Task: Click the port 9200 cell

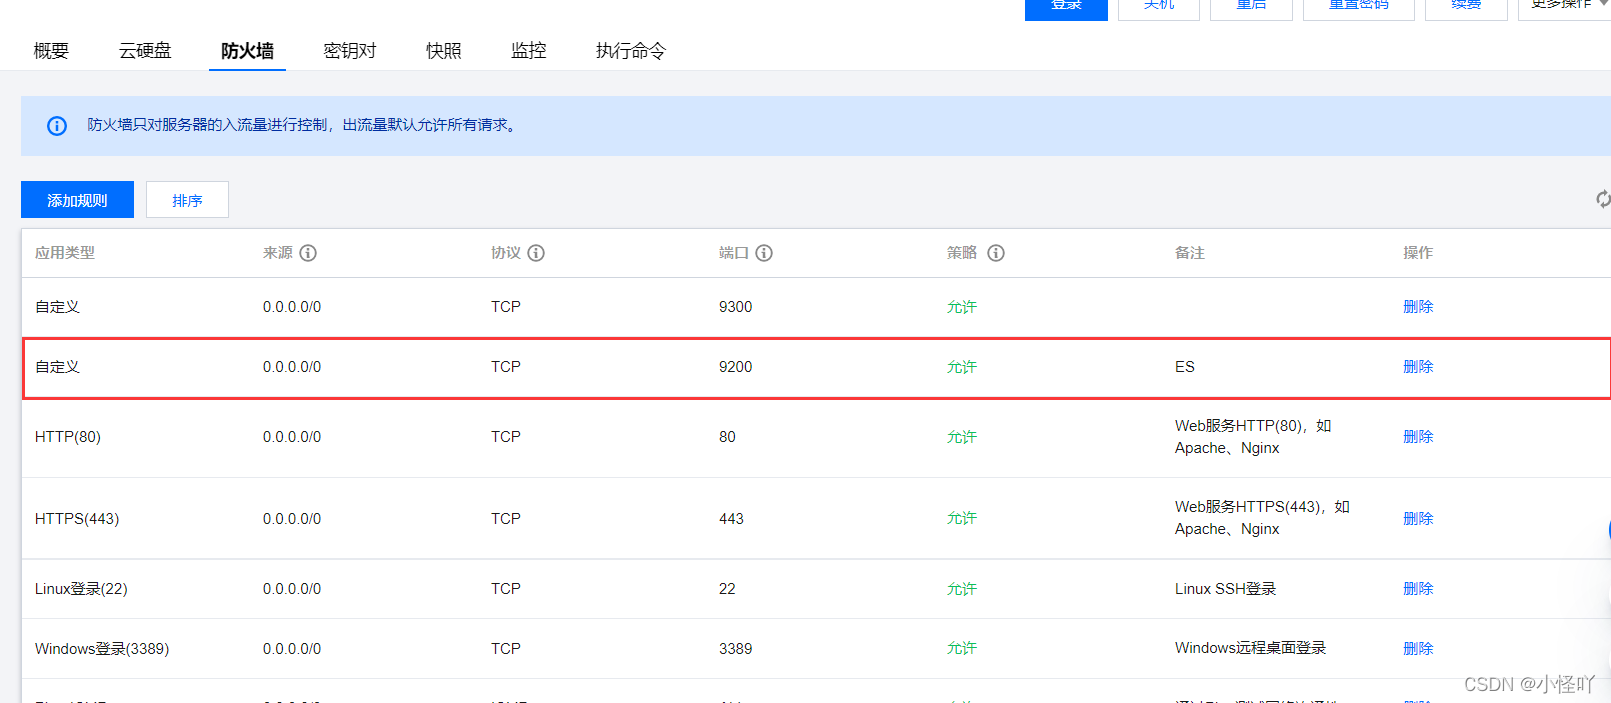Action: (735, 367)
